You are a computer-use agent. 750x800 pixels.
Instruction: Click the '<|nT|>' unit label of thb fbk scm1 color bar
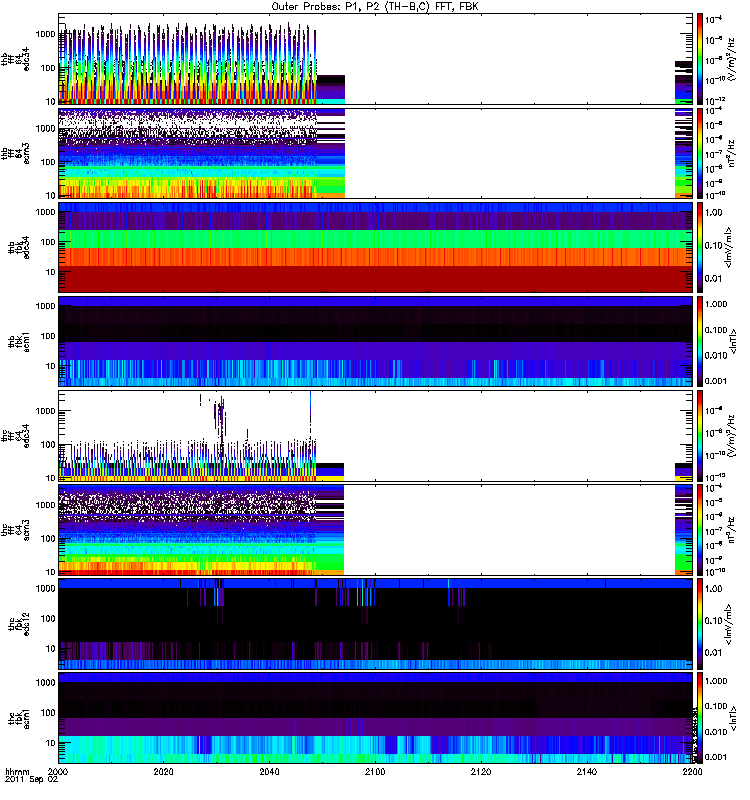[x=733, y=342]
